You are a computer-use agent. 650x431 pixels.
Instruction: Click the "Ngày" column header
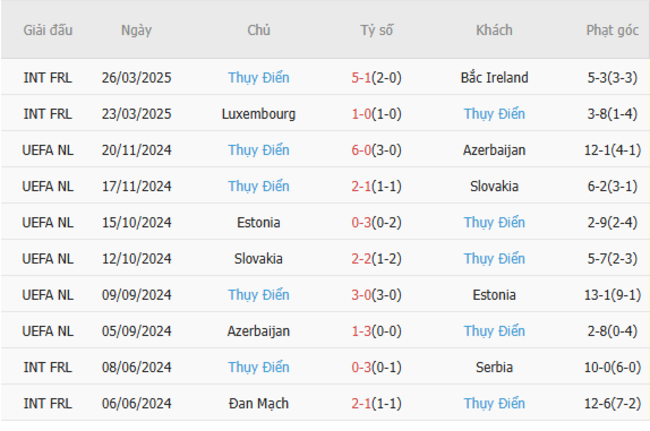pos(136,30)
